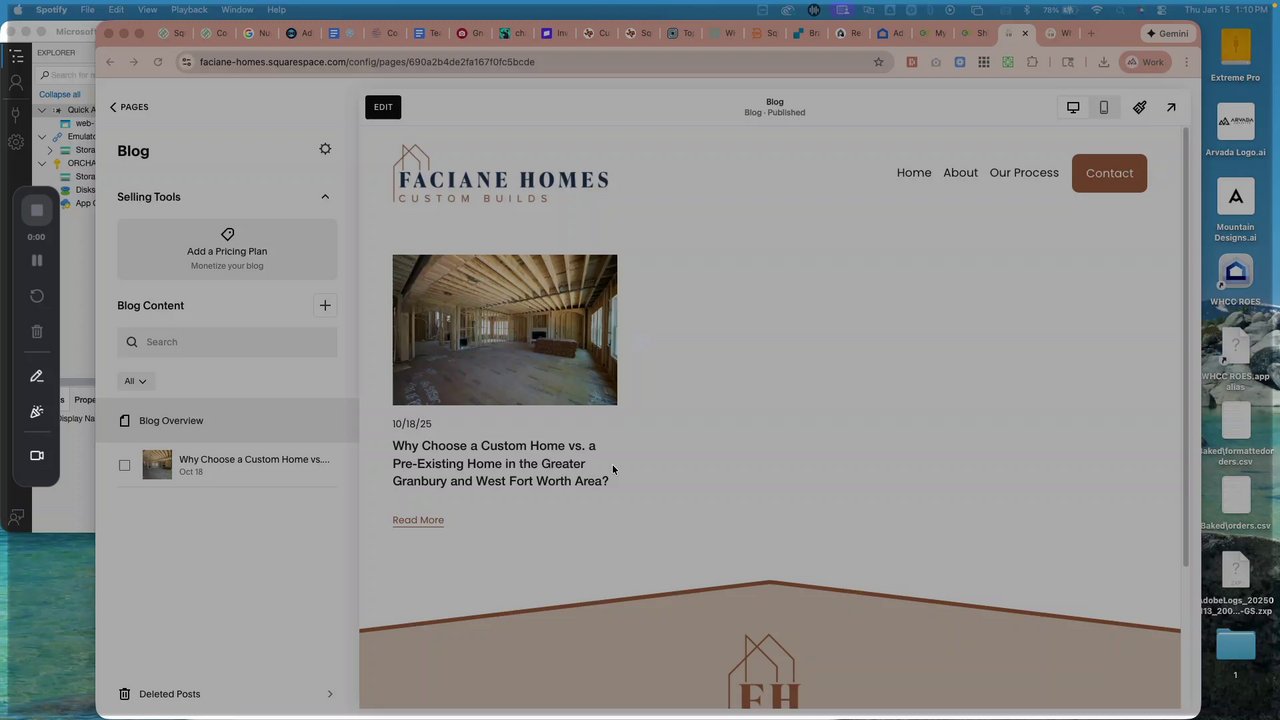1280x720 pixels.
Task: Open Spotify View menu
Action: tap(147, 9)
